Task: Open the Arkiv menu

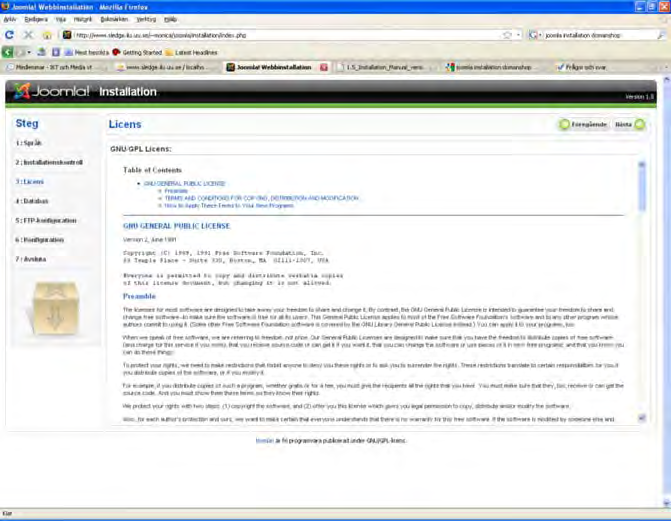Action: click(9, 19)
